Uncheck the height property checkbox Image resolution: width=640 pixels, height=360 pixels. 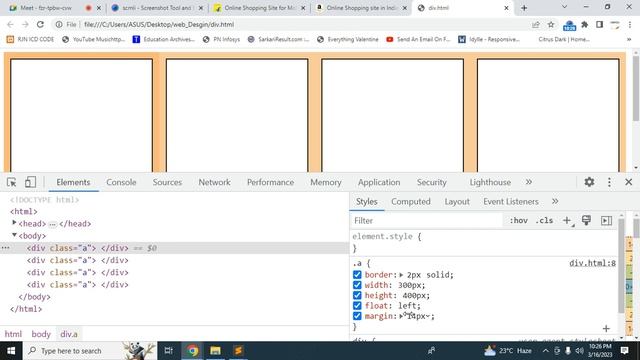click(357, 295)
